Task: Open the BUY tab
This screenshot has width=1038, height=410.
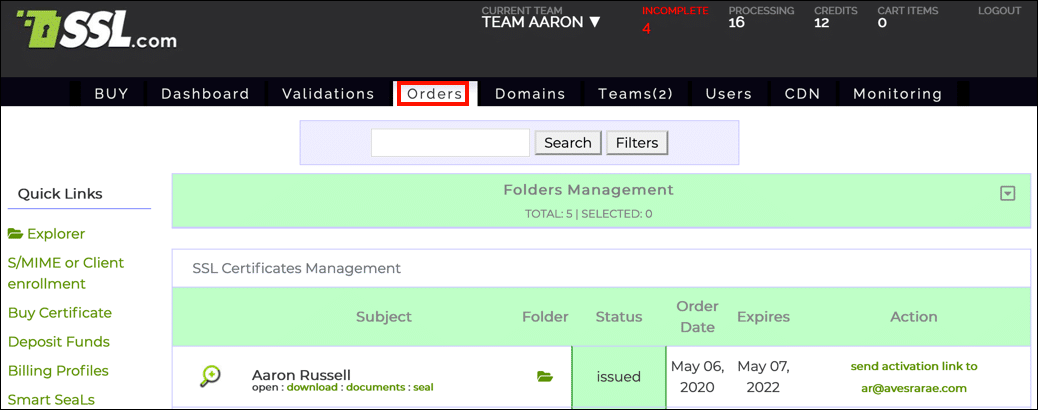Action: pos(111,94)
